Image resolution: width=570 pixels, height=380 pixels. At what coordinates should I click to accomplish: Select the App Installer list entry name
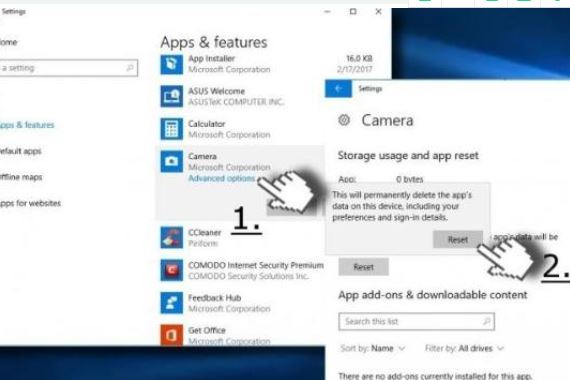click(211, 59)
